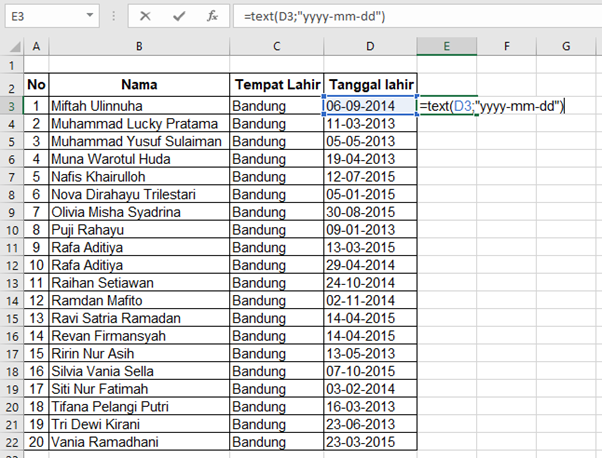The image size is (602, 458).
Task: Select all cells with the corner triangle
Action: [x=15, y=46]
